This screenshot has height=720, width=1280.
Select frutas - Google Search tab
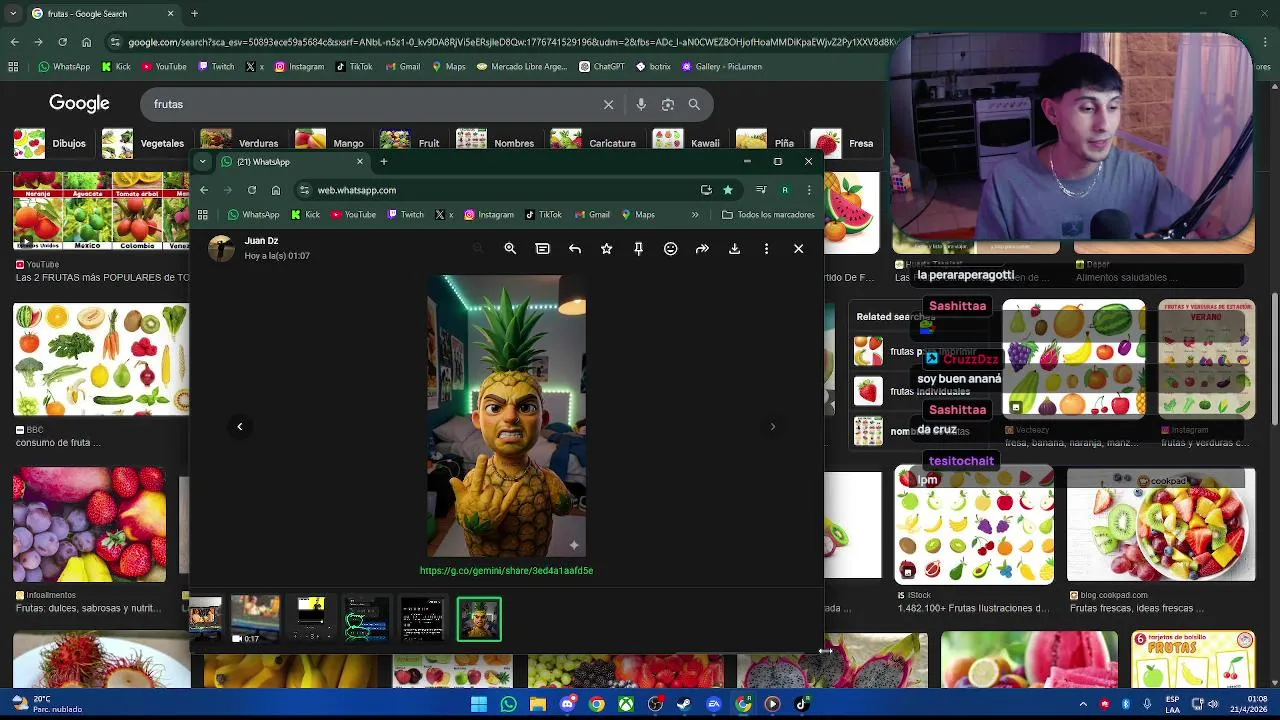click(x=100, y=14)
